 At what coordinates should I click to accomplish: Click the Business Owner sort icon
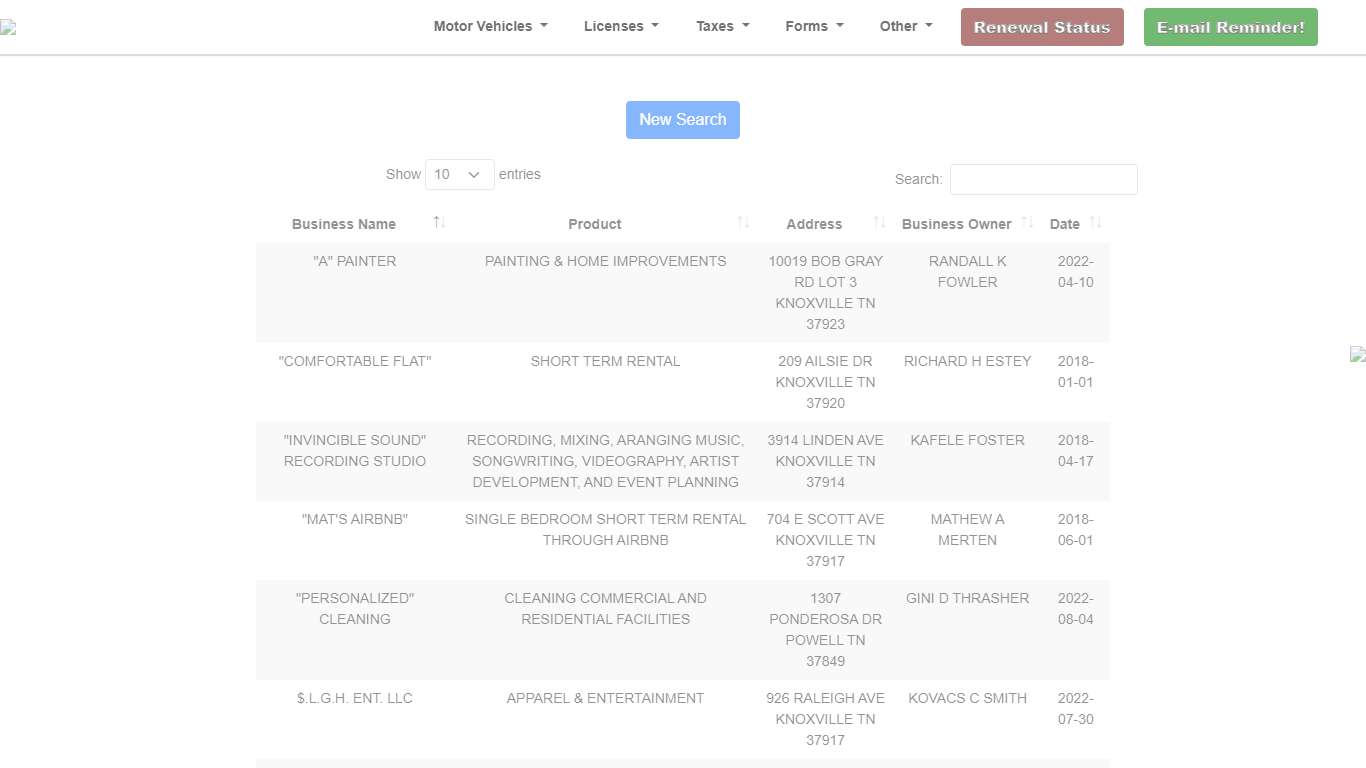(x=1027, y=223)
